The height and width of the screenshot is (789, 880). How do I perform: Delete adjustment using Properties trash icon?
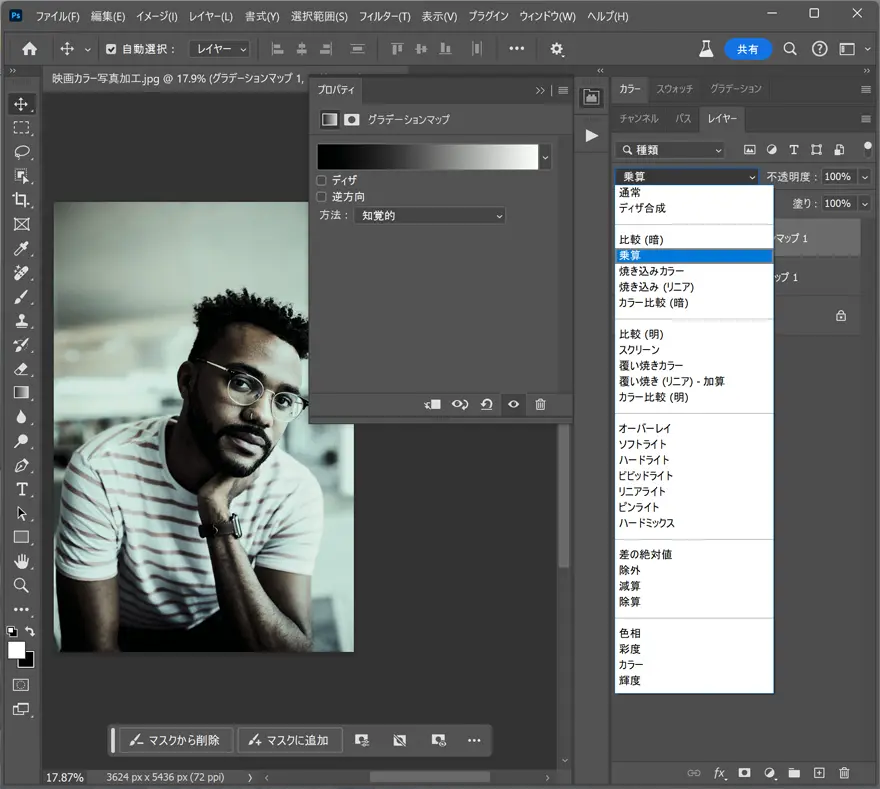(x=540, y=405)
